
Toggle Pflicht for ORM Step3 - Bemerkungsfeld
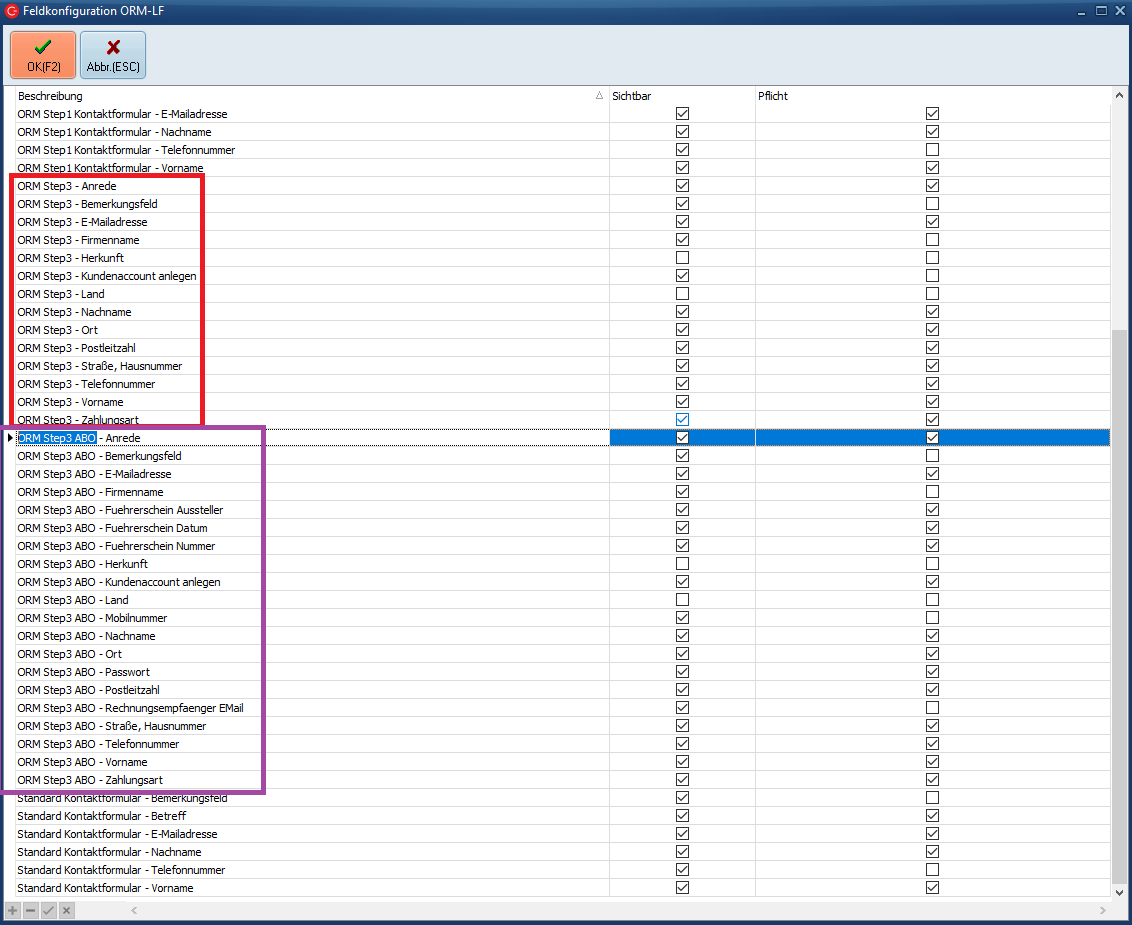932,204
